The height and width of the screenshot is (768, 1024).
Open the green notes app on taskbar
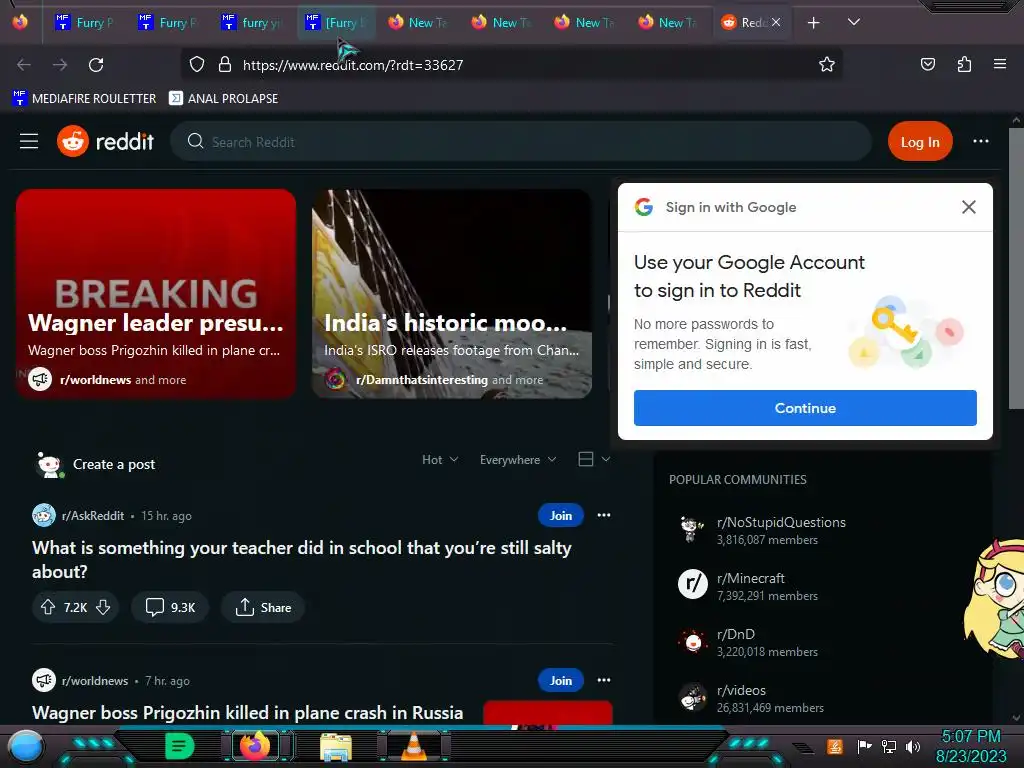pyautogui.click(x=179, y=746)
